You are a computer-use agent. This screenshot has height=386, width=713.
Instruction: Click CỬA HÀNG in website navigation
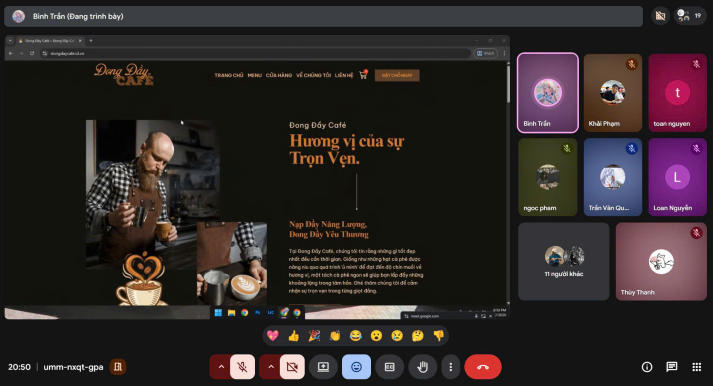[x=279, y=75]
